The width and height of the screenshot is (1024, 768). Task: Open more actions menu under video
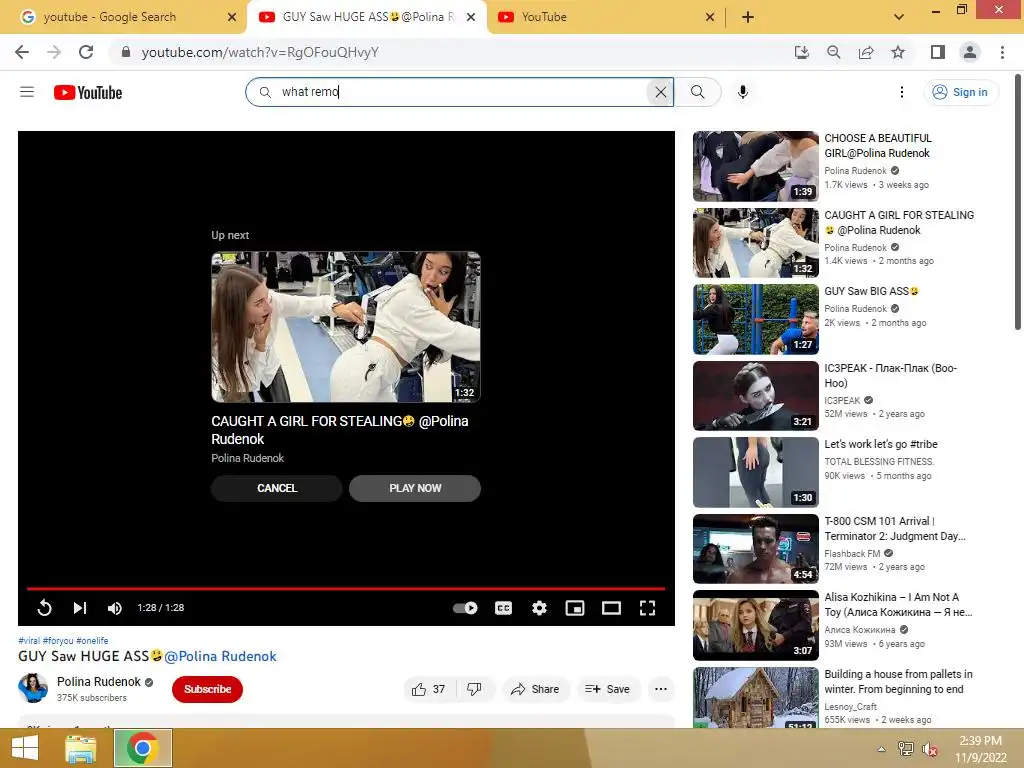[661, 689]
